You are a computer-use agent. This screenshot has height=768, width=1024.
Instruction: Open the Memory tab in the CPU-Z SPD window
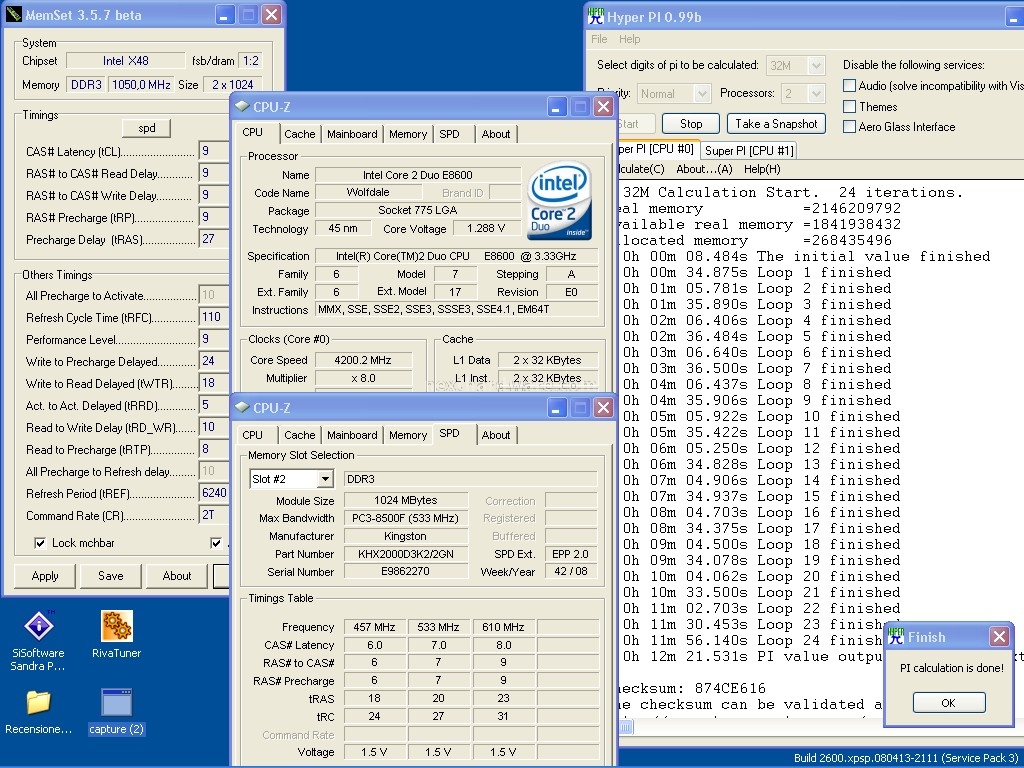(x=408, y=435)
